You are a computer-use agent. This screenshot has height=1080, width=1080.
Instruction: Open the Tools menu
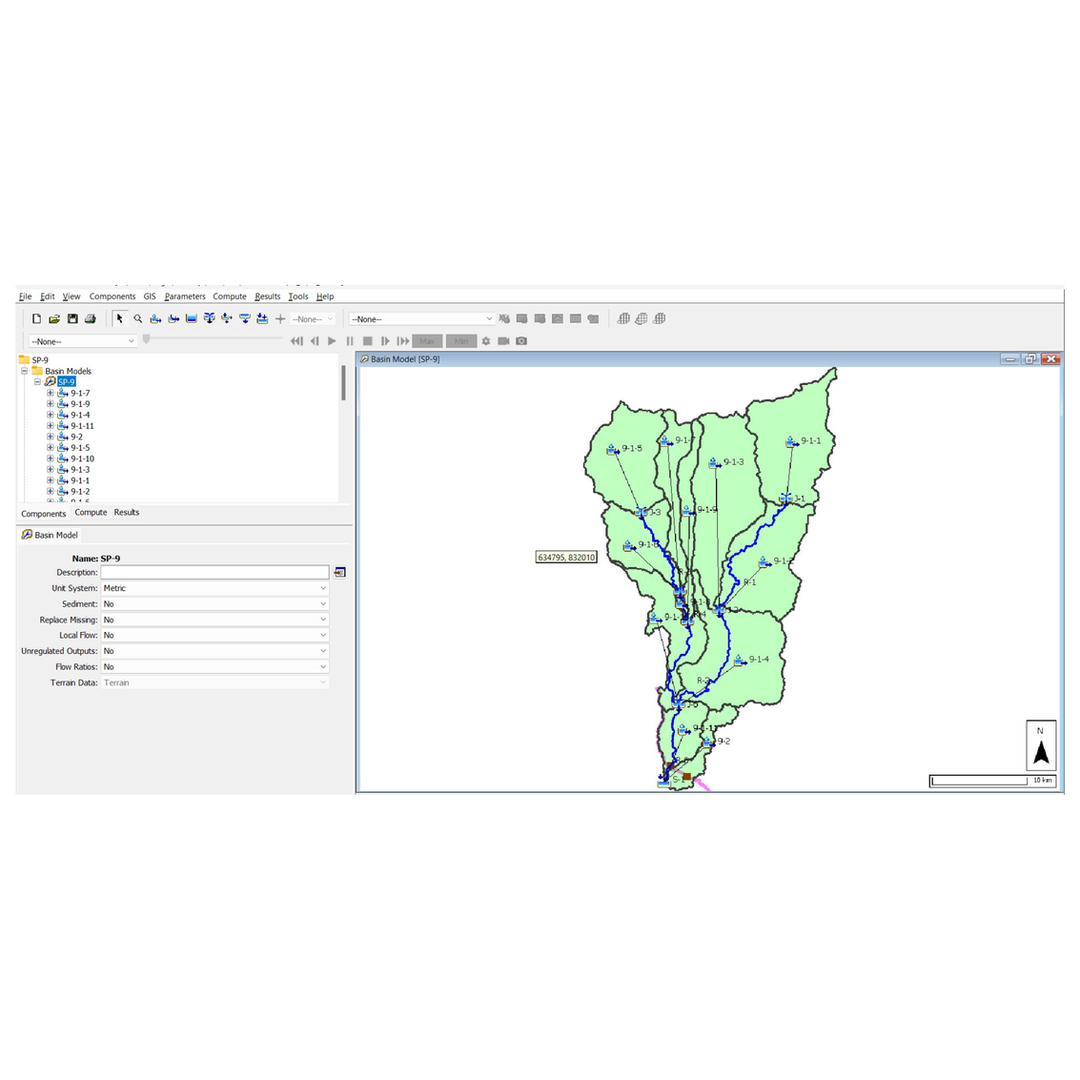pyautogui.click(x=298, y=296)
